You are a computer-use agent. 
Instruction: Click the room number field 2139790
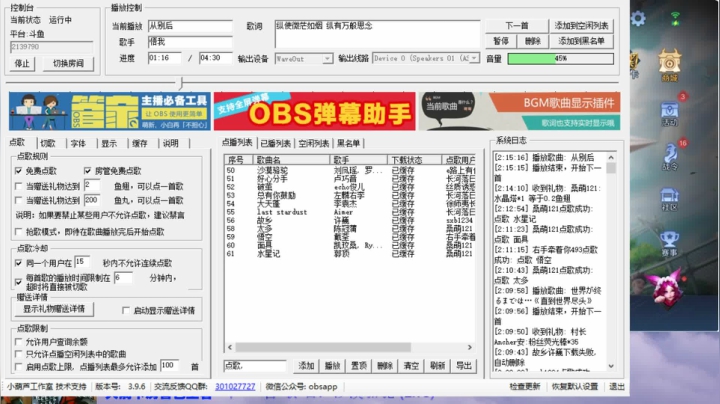coord(51,47)
